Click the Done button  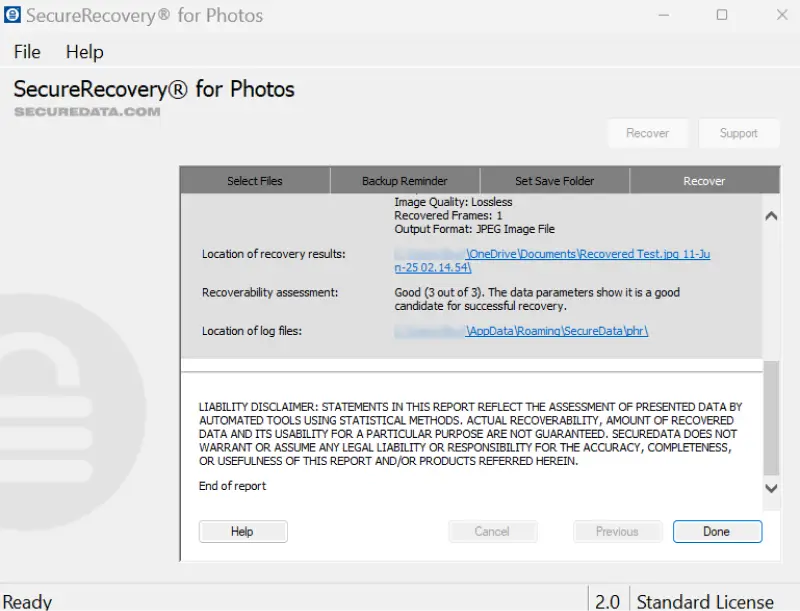pyautogui.click(x=717, y=531)
